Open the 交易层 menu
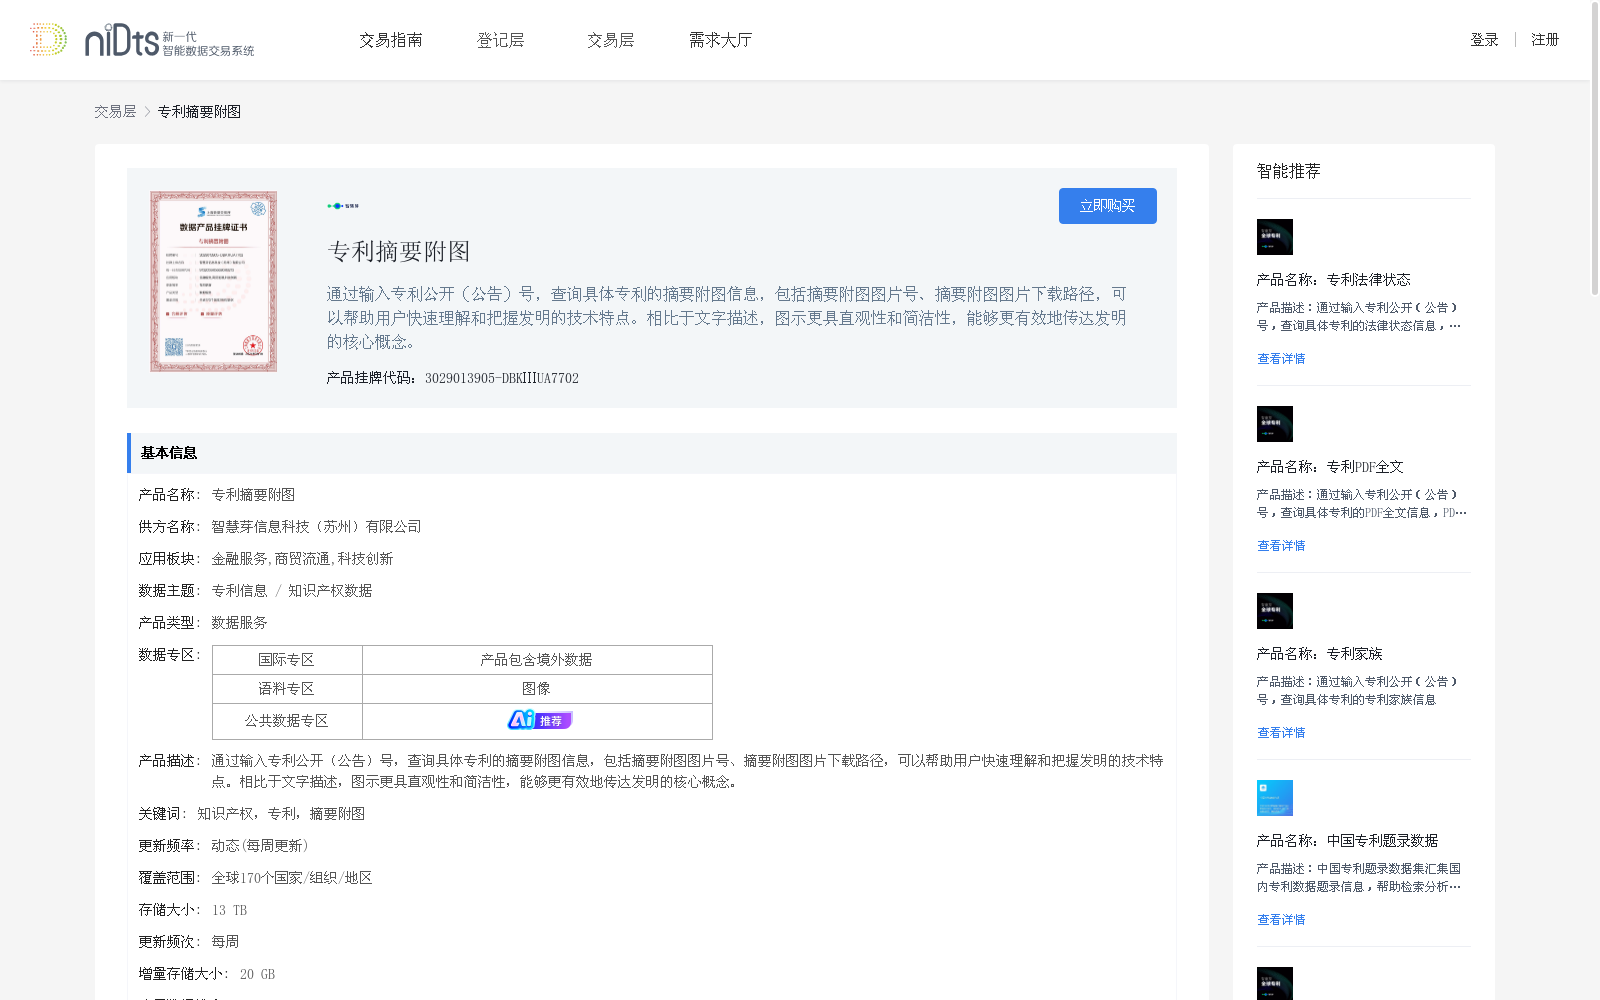1600x1000 pixels. pyautogui.click(x=611, y=40)
